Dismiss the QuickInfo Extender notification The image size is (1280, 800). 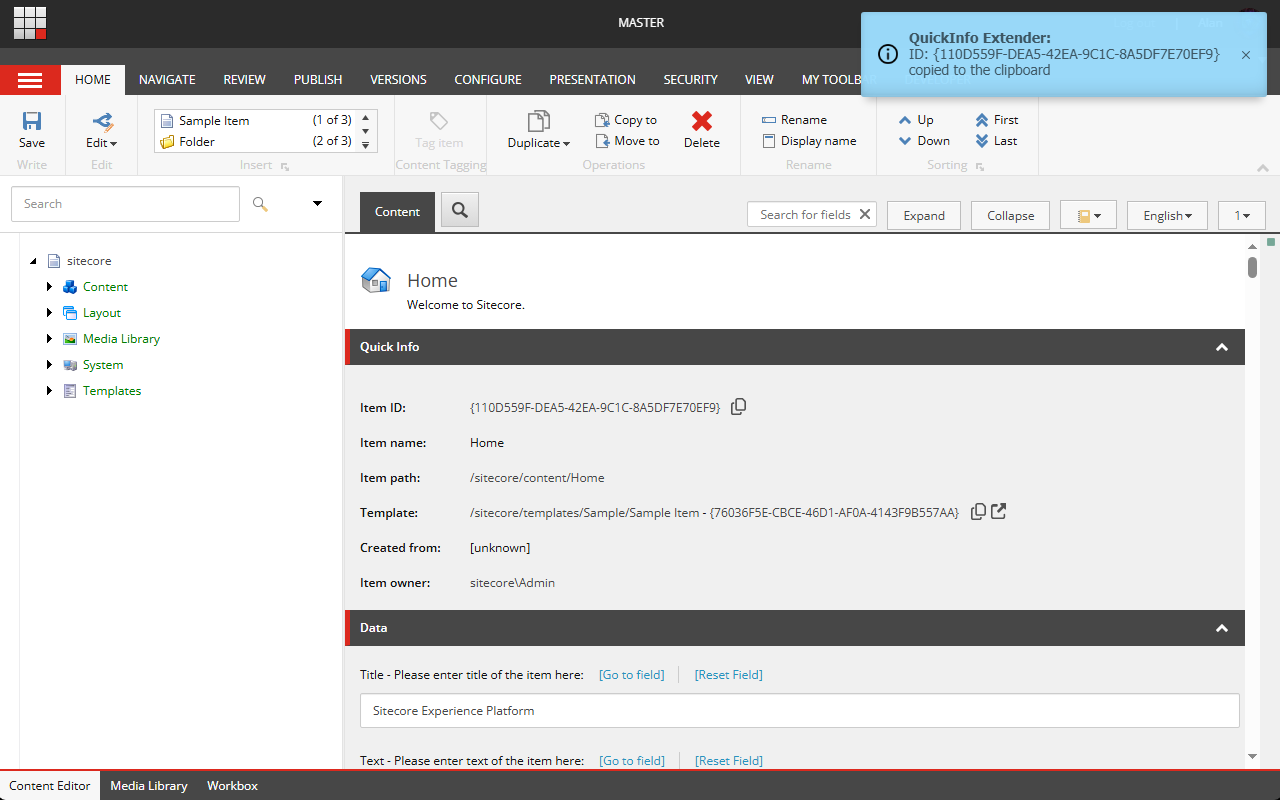[1246, 55]
